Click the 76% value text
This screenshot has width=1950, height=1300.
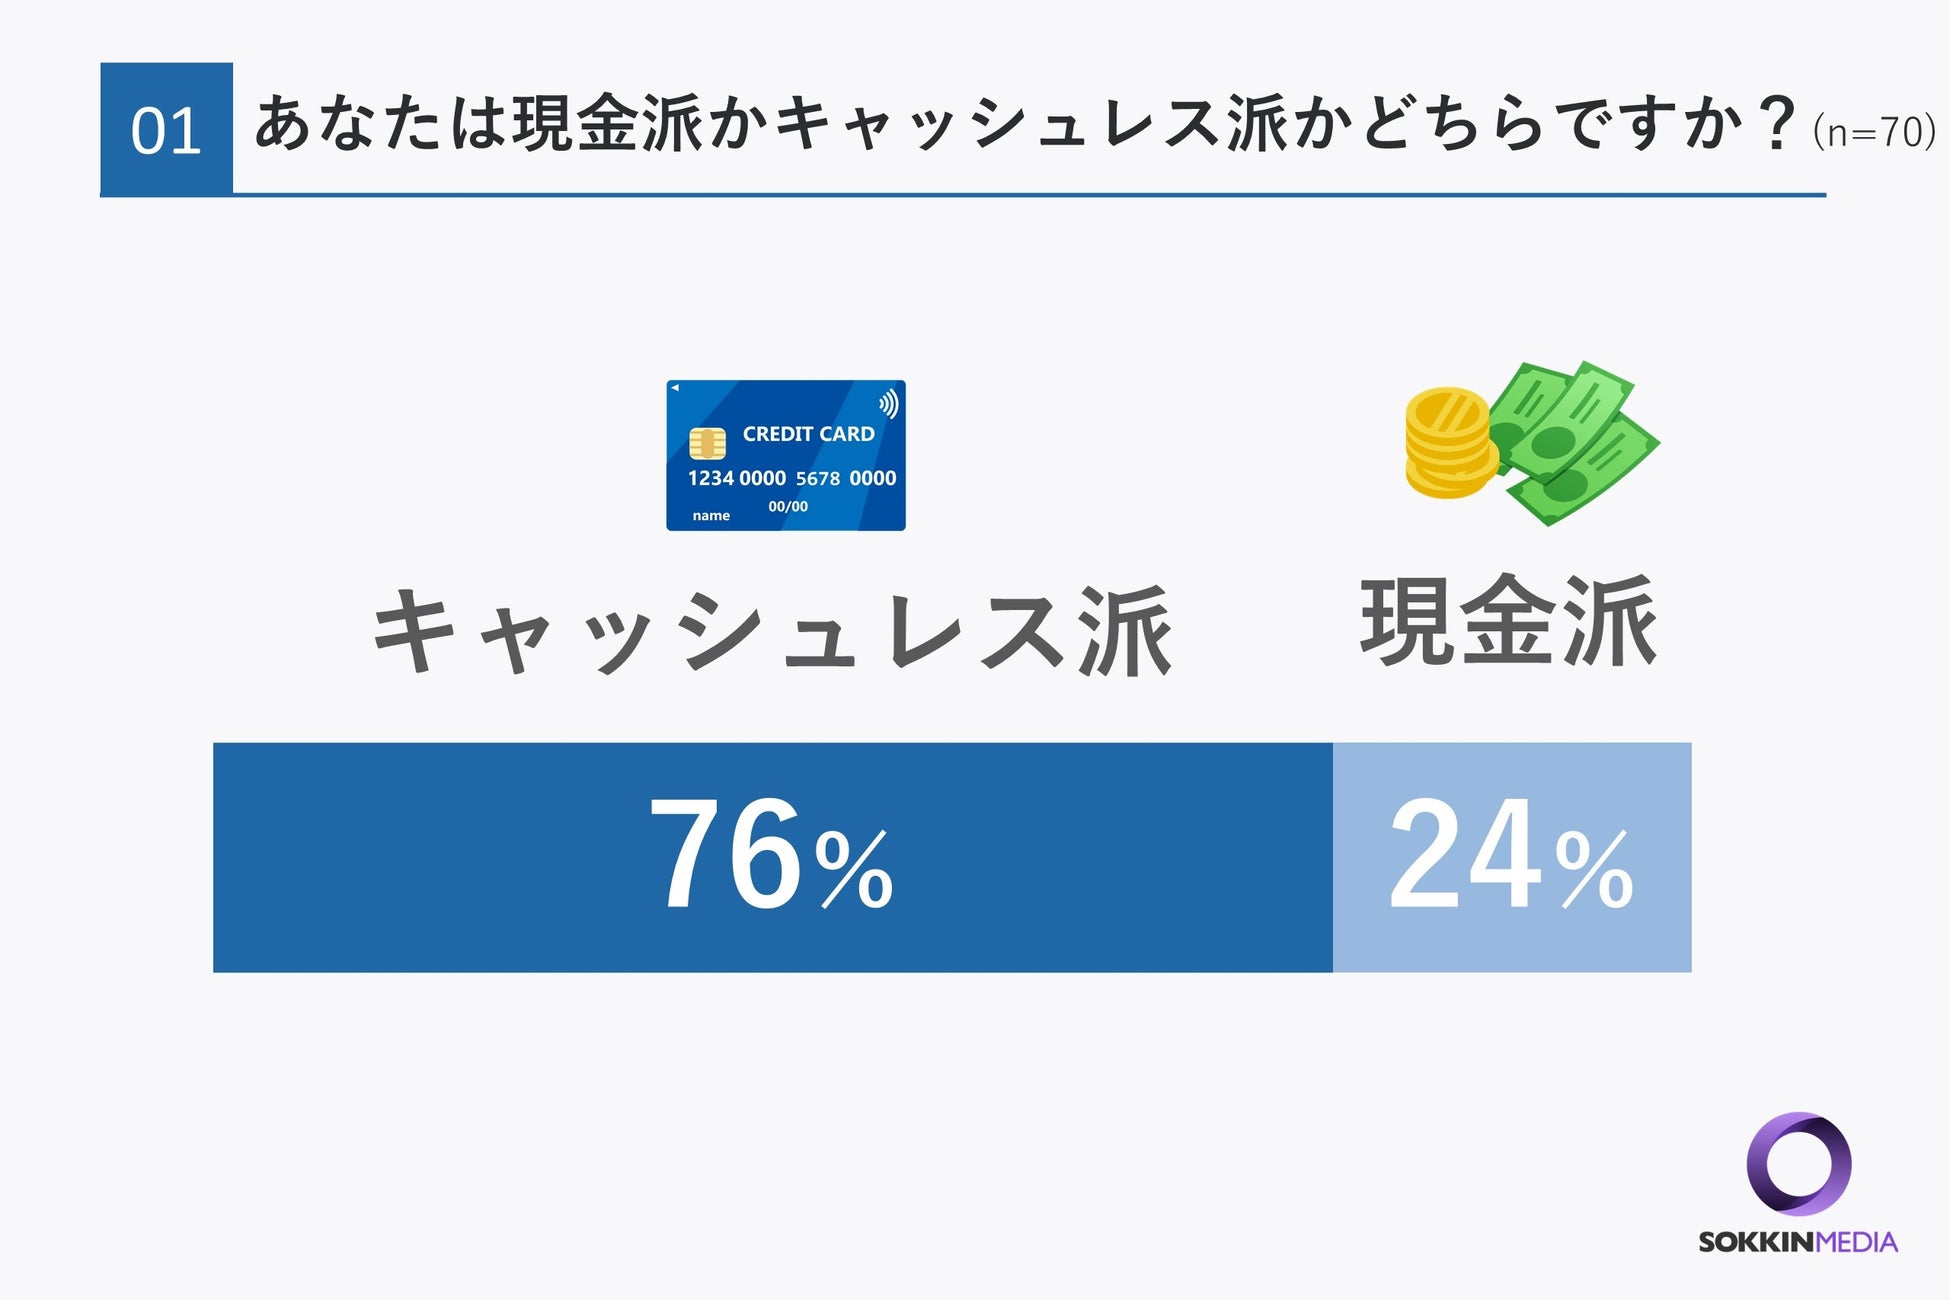(x=770, y=855)
